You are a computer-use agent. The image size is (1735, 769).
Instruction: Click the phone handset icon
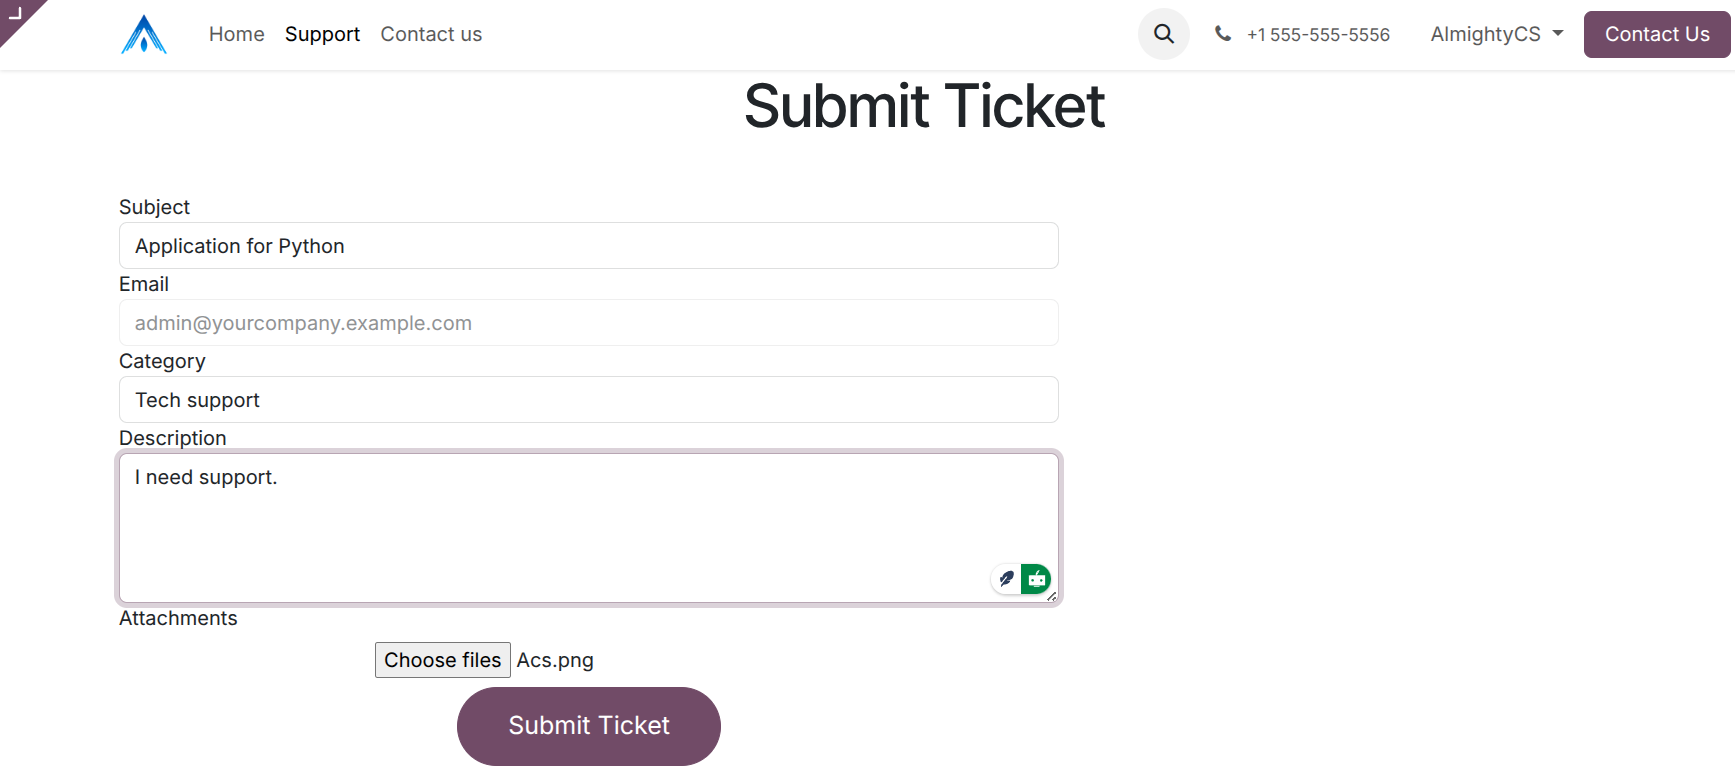coord(1222,34)
